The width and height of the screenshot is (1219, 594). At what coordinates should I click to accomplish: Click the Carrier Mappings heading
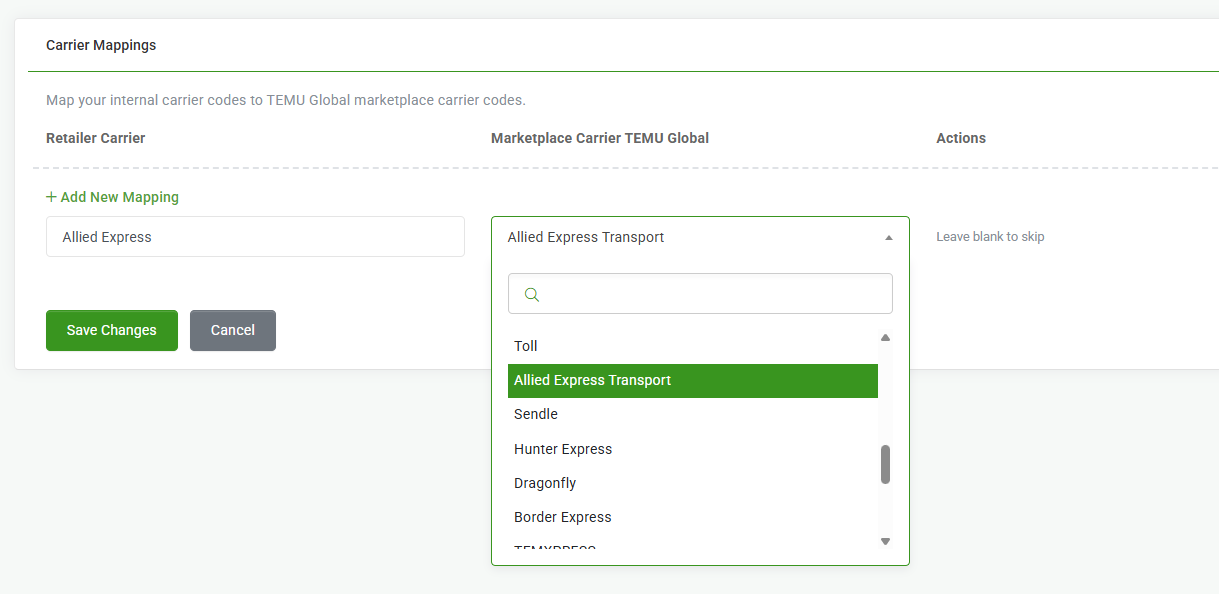coord(101,45)
